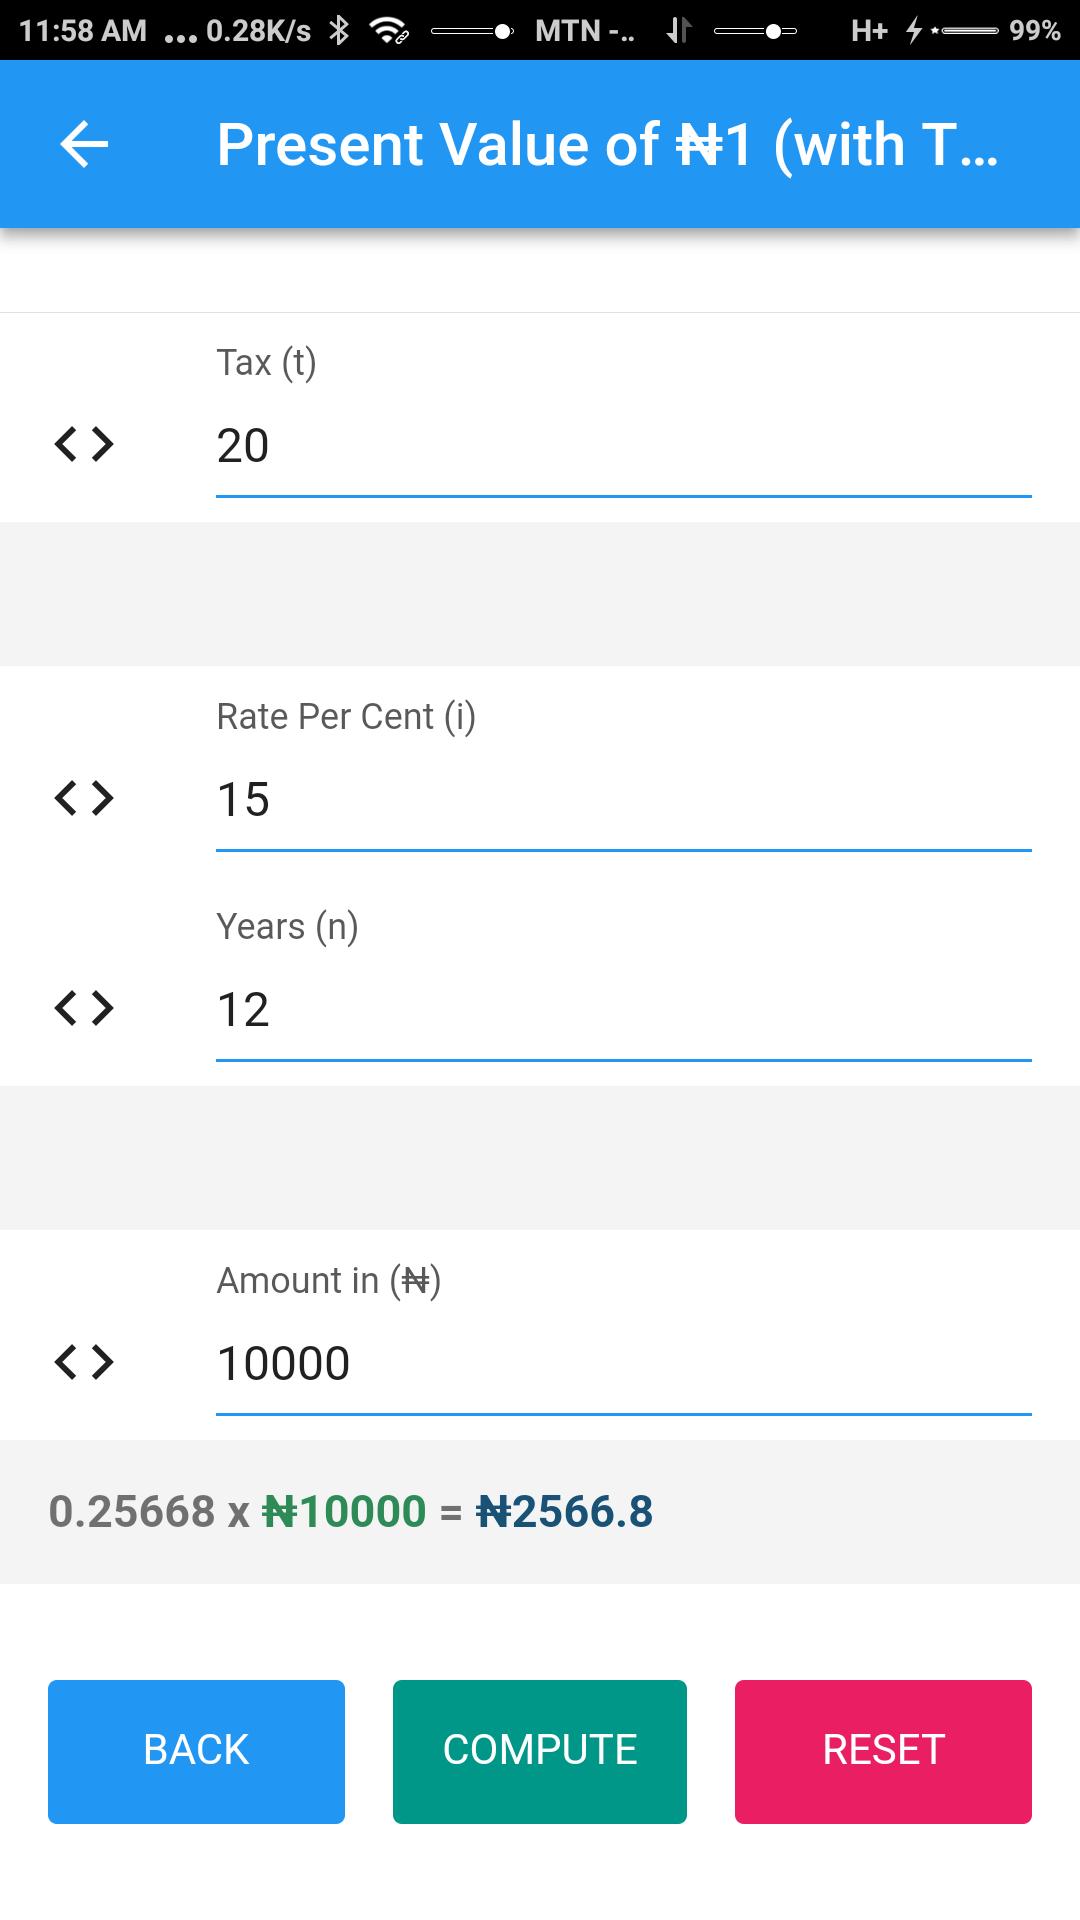Tap the data transfer arrows icon
This screenshot has height=1920, width=1080.
point(679,30)
